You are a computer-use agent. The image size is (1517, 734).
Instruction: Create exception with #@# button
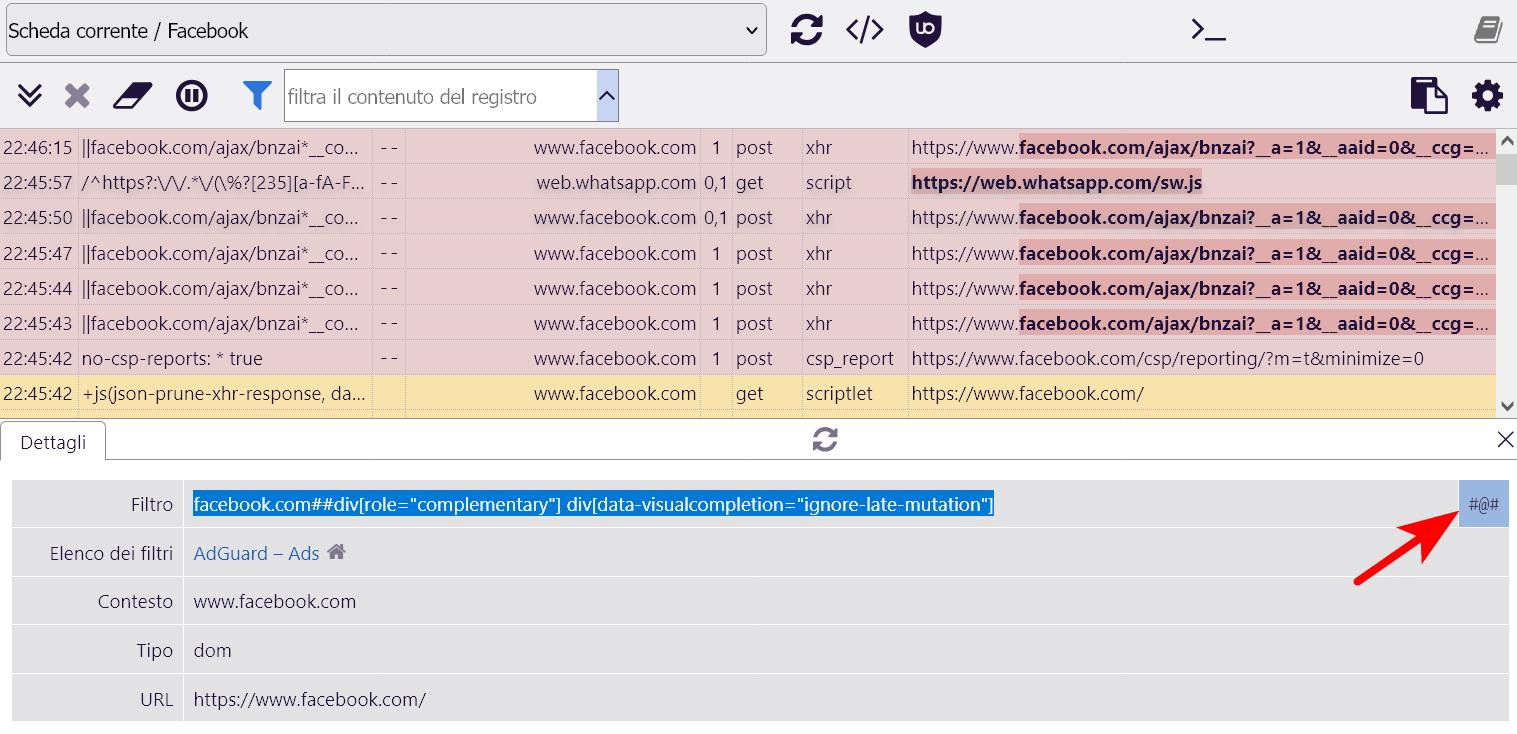[x=1483, y=504]
